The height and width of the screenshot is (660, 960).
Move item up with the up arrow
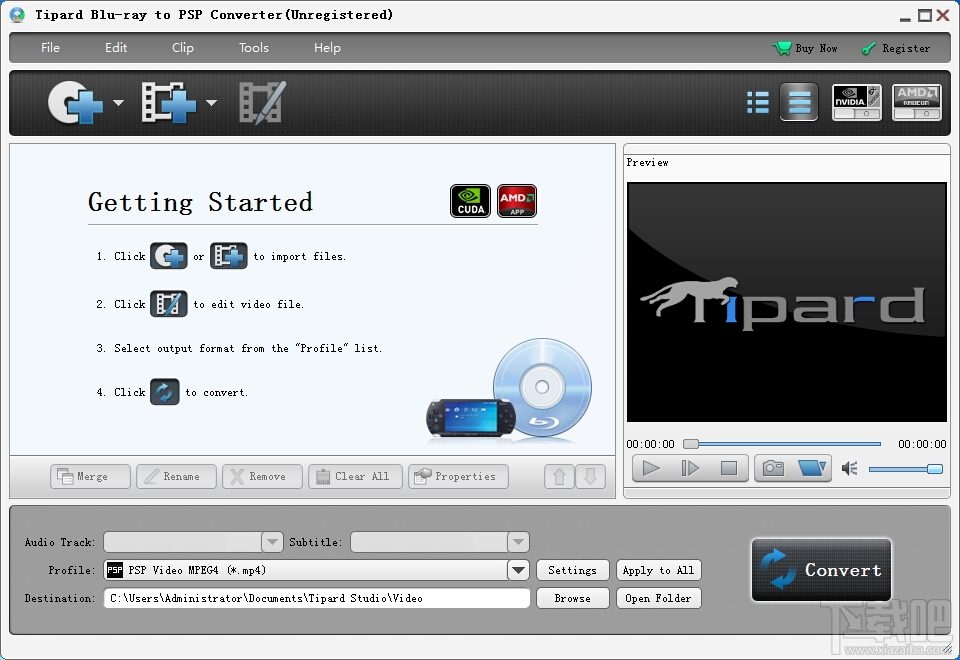[x=559, y=476]
